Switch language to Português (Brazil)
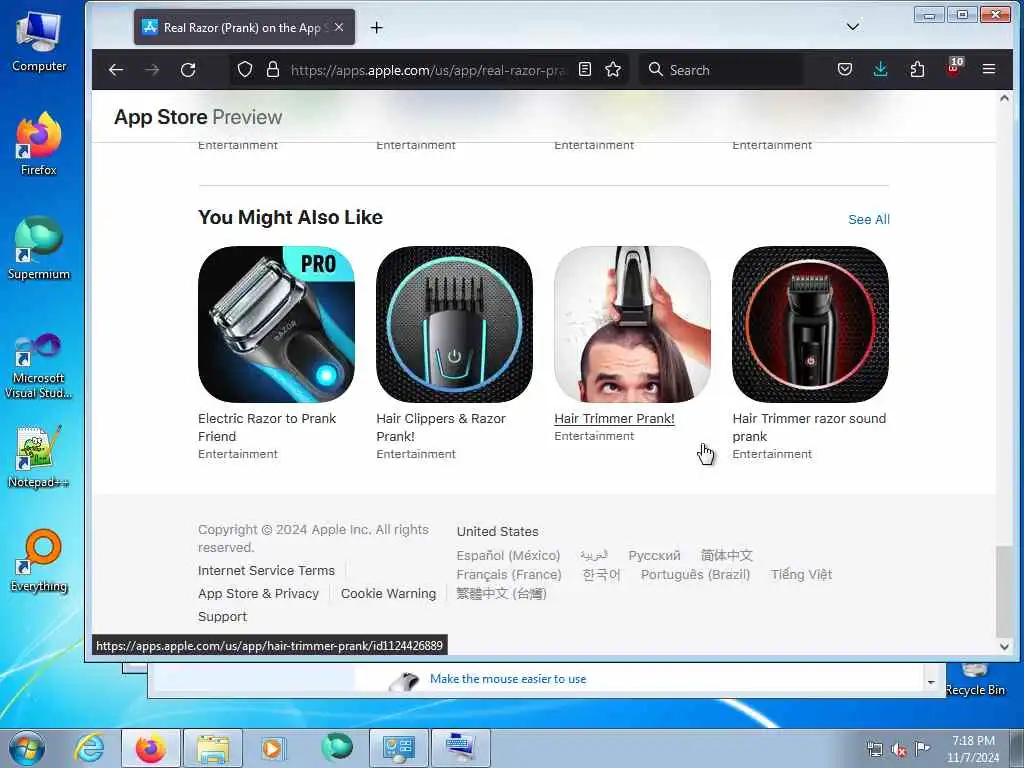 coord(695,575)
